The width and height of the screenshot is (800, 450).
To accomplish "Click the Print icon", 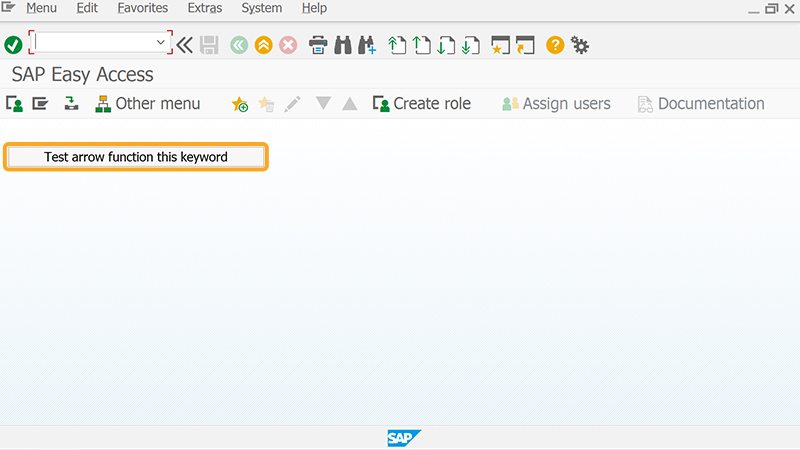I will (x=318, y=45).
